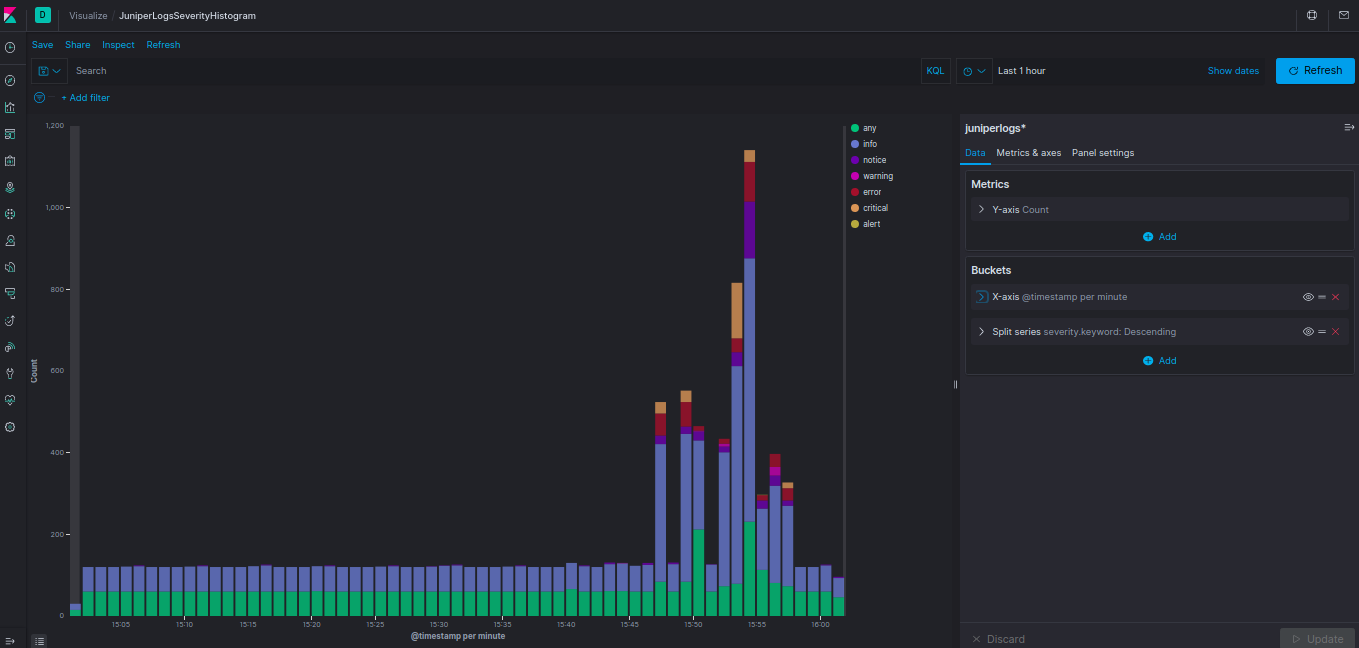Open Recently viewed clock icon
This screenshot has width=1359, height=648.
pos(10,47)
